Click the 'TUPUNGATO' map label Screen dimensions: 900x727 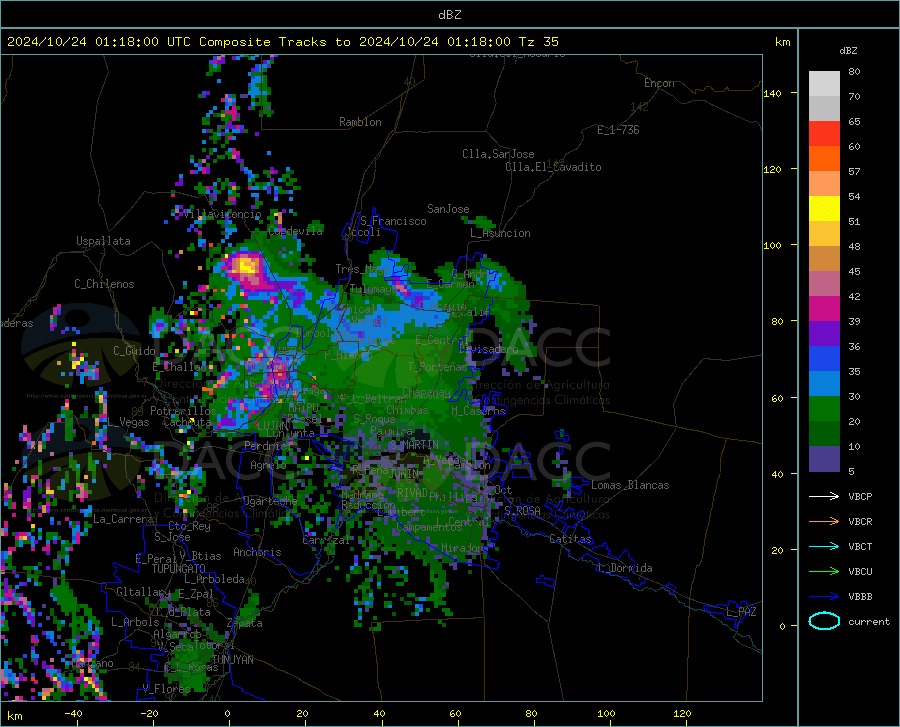tap(179, 569)
